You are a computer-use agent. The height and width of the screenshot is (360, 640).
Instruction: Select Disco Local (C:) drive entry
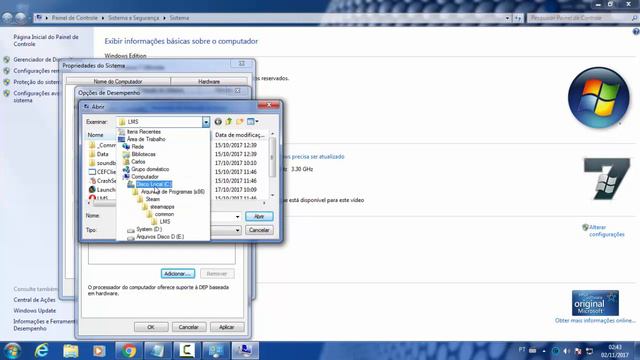[x=154, y=184]
